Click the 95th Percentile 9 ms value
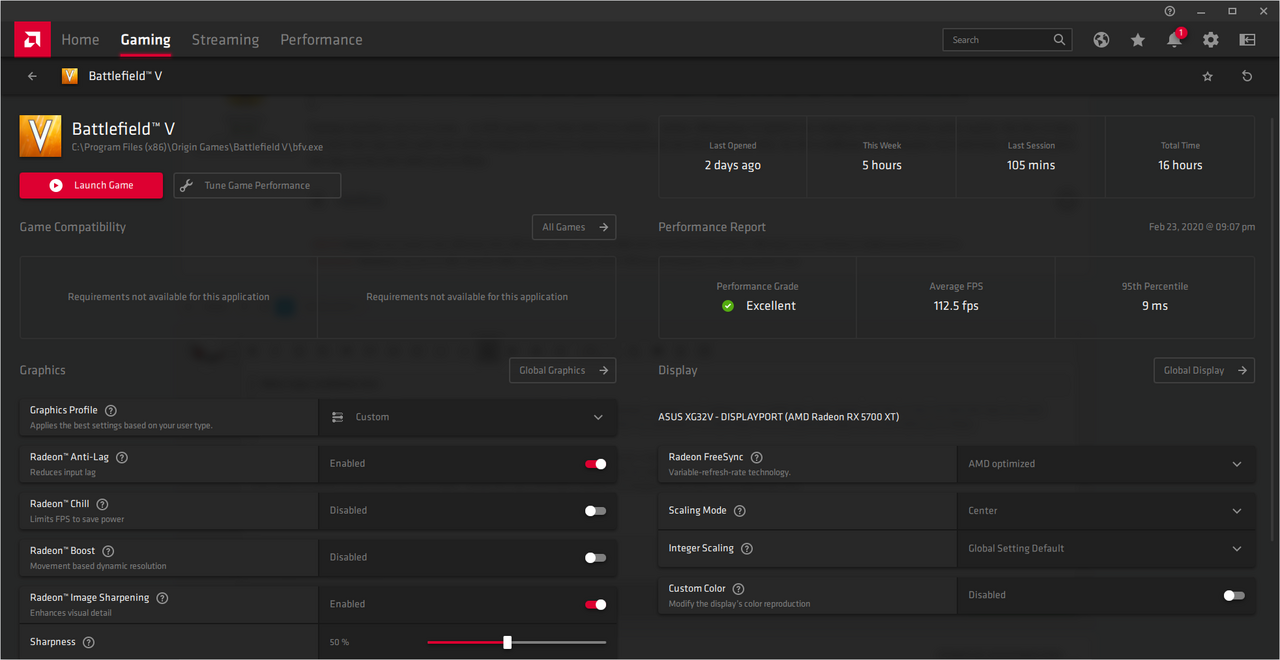This screenshot has height=660, width=1280. click(1154, 306)
